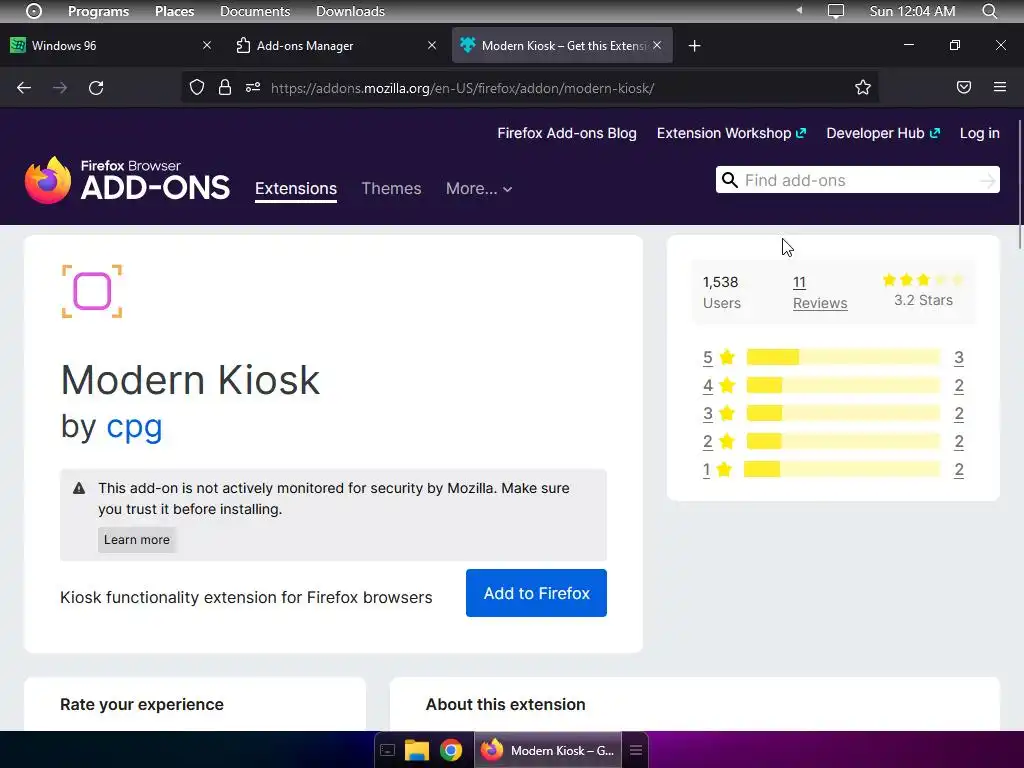The height and width of the screenshot is (768, 1024).
Task: Open the Programs menu in top panel
Action: pos(99,11)
